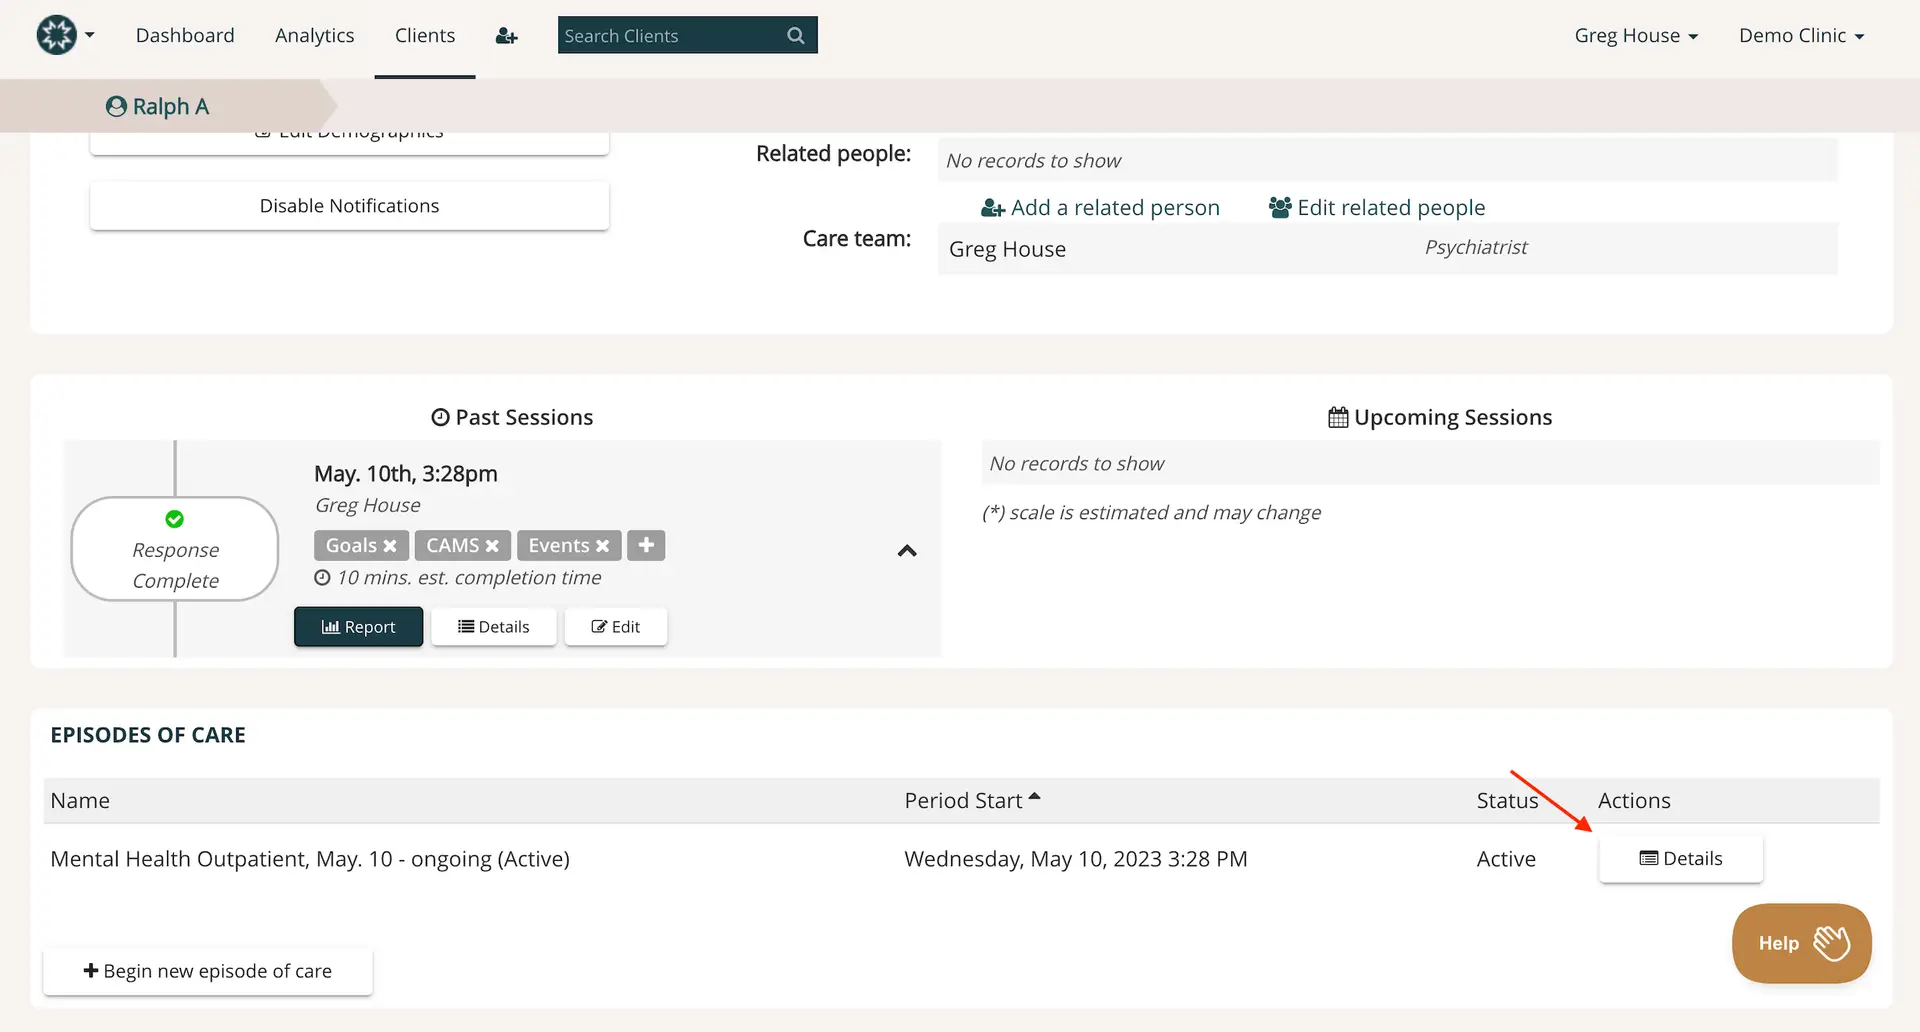Screen dimensions: 1920x1032
Task: Click the Edit related people icon
Action: [x=1278, y=207]
